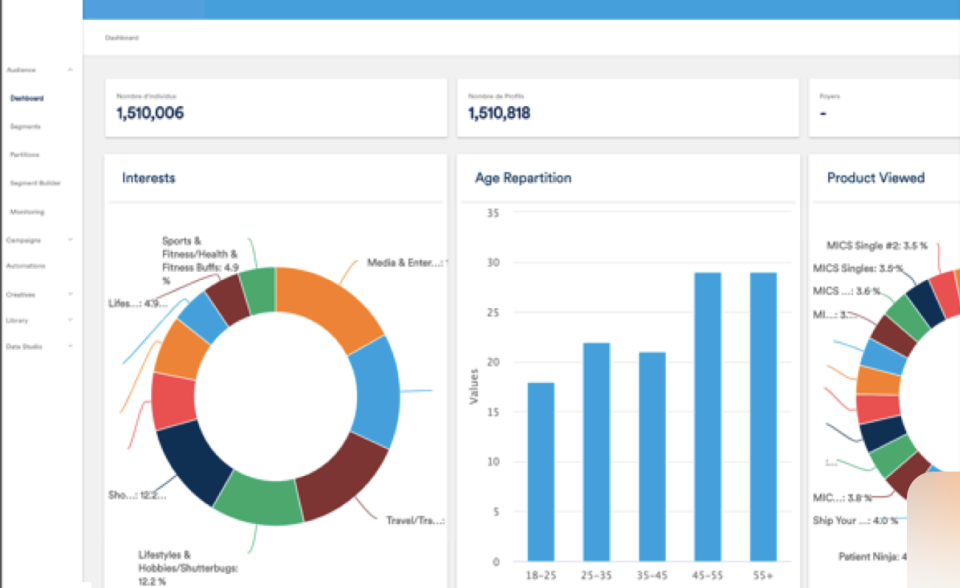Click the 1,510,006 individuals count card

click(x=275, y=108)
